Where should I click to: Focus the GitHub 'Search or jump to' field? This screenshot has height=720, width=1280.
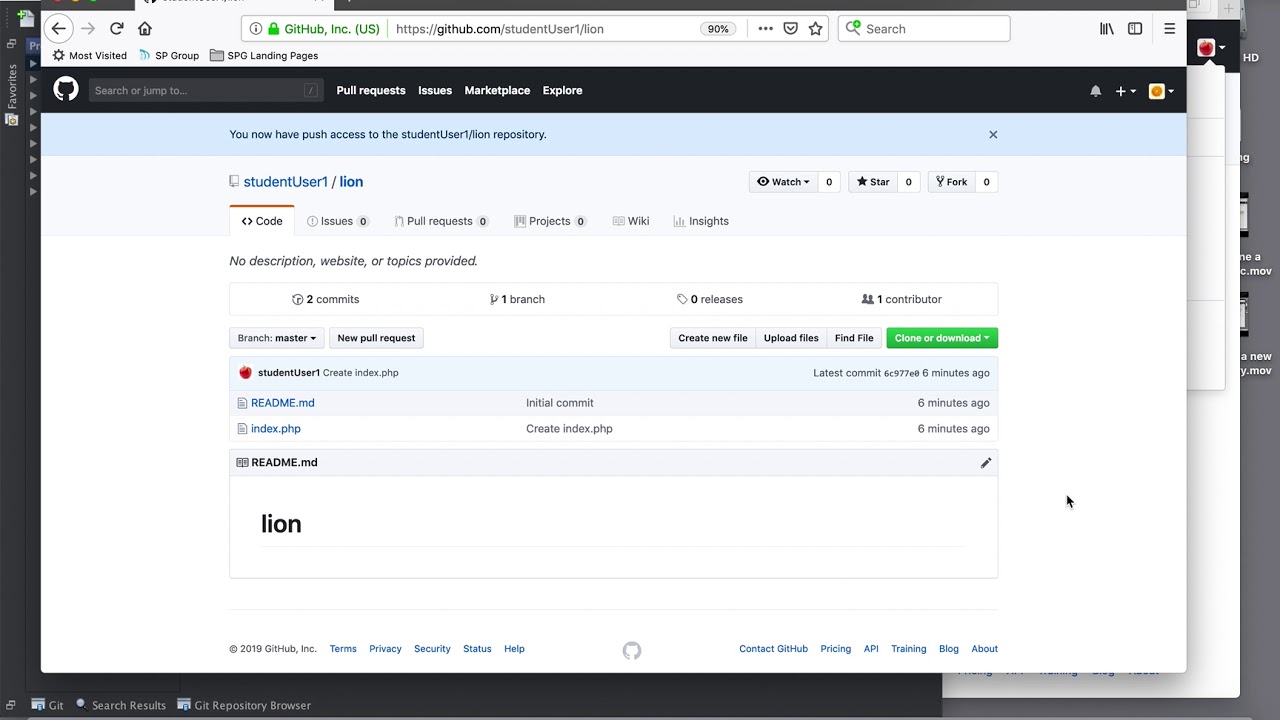click(x=206, y=90)
